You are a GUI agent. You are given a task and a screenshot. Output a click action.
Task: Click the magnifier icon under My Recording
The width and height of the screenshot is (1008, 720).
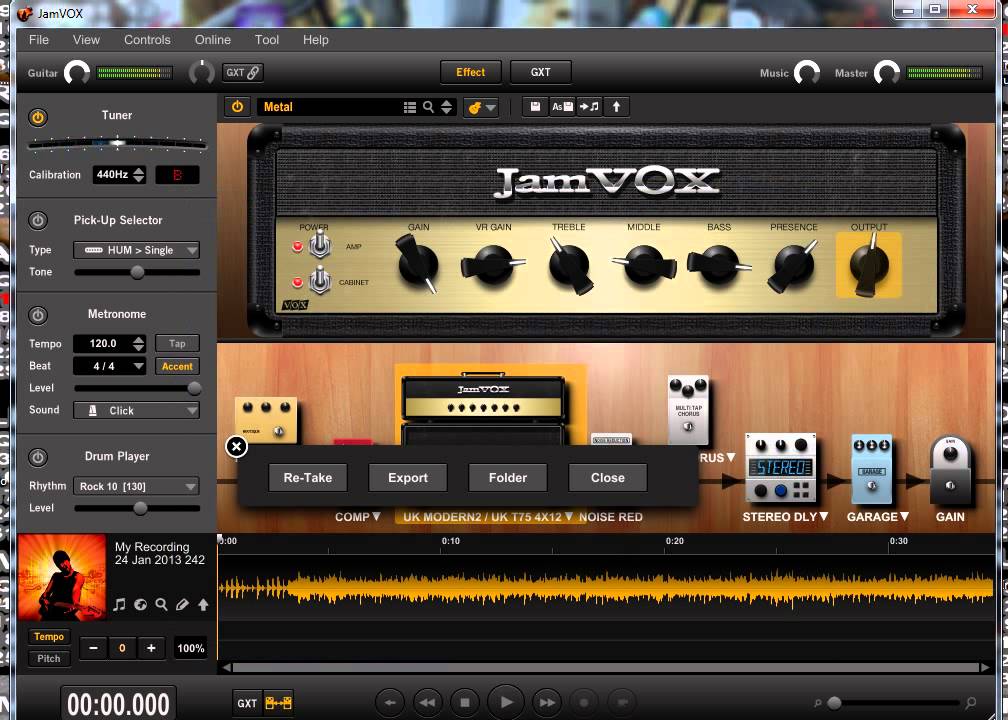click(x=161, y=604)
